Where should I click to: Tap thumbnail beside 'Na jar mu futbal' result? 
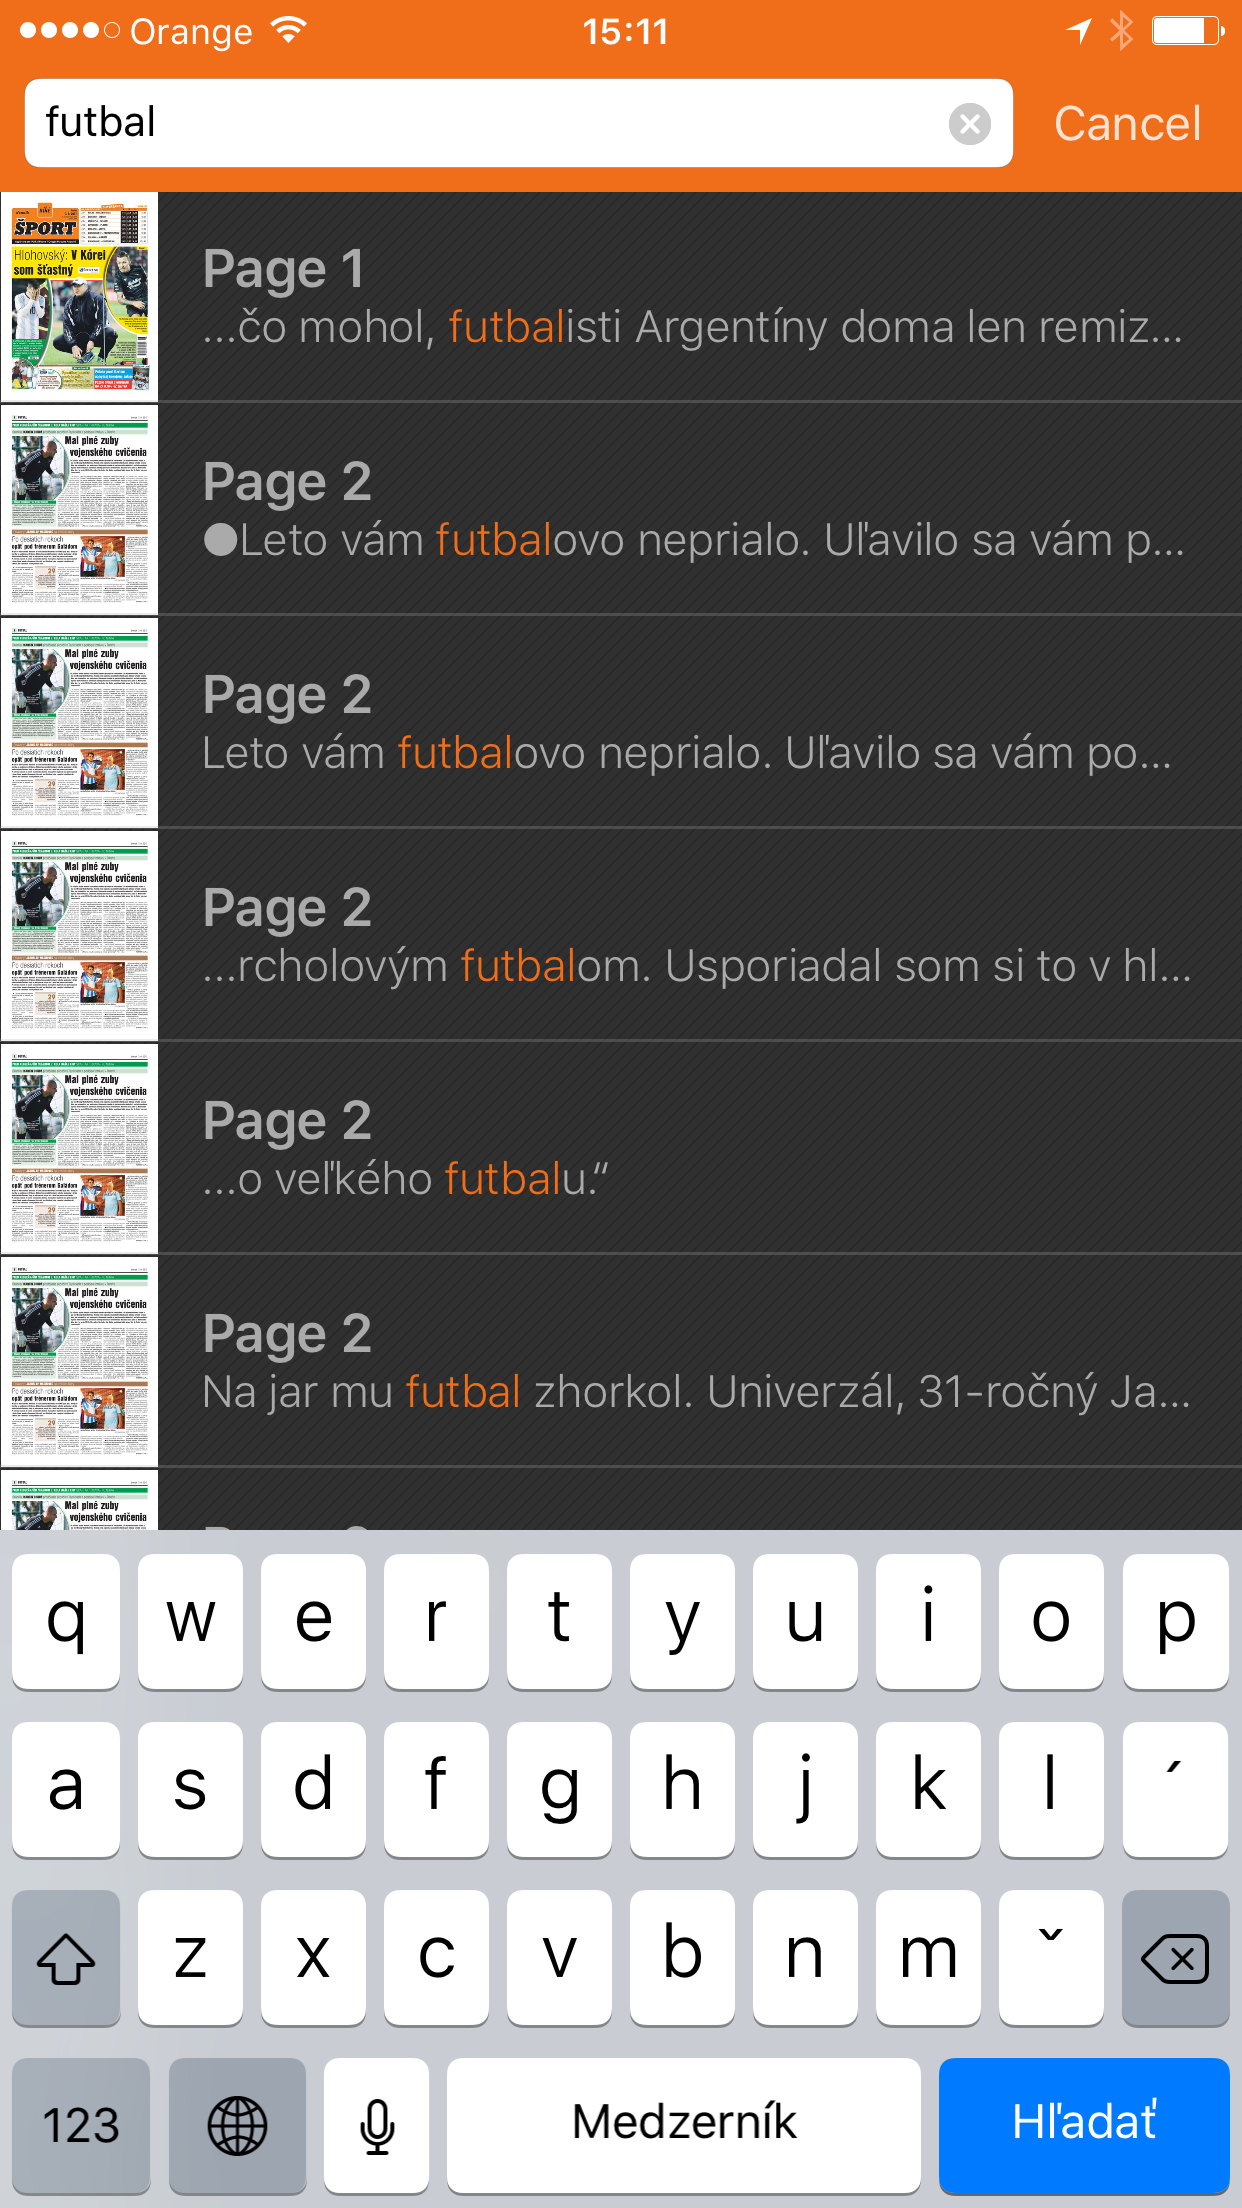(79, 1362)
